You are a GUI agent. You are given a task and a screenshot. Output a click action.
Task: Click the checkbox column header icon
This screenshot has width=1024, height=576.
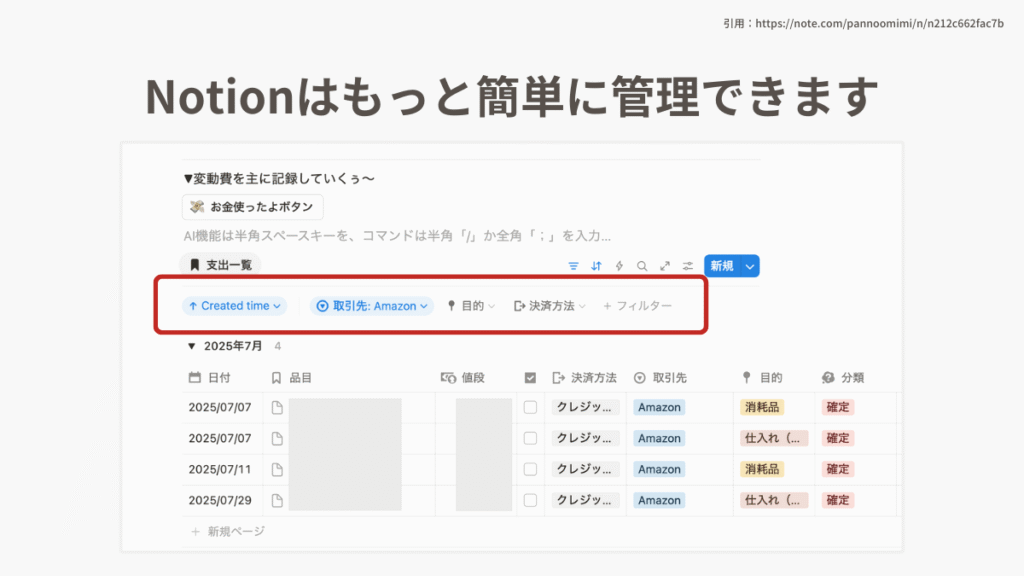530,378
